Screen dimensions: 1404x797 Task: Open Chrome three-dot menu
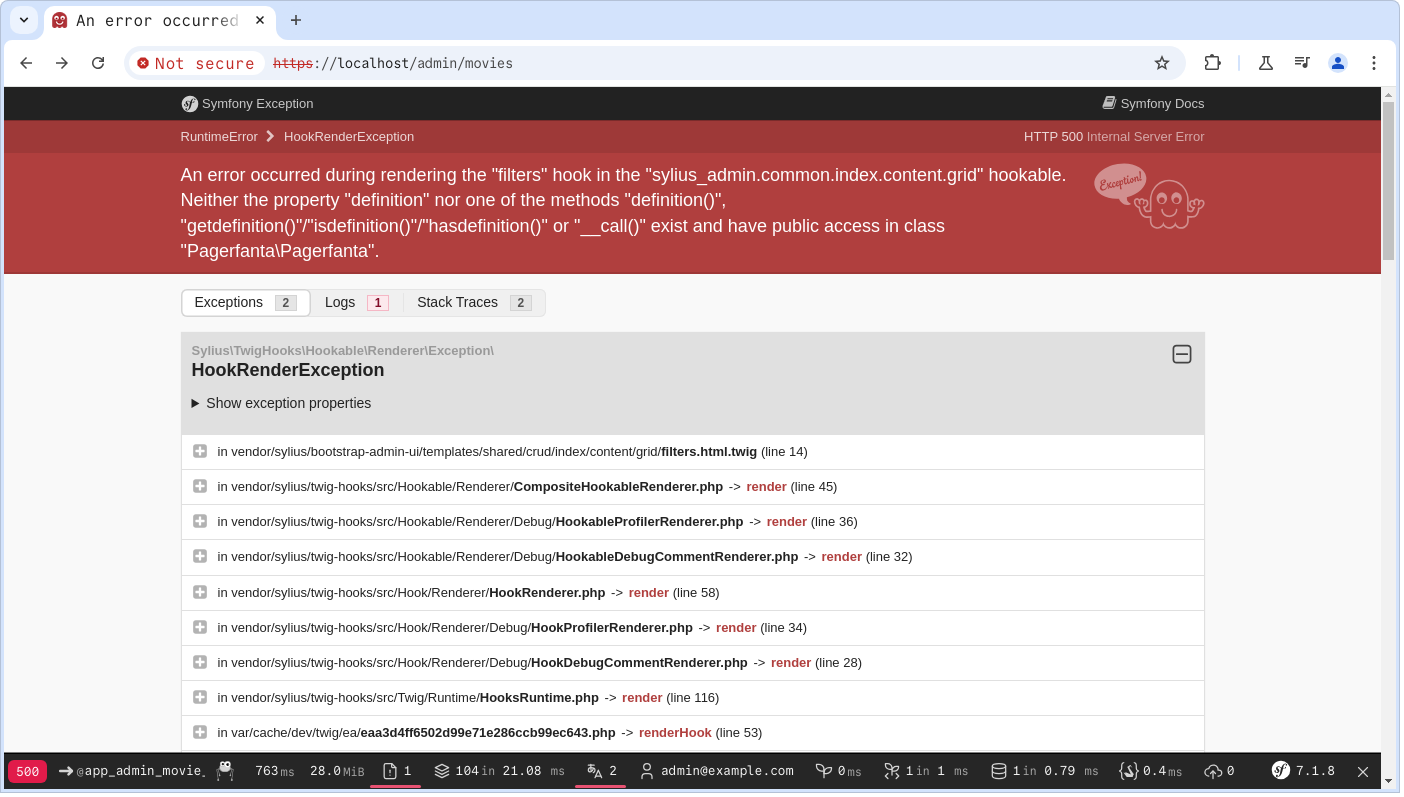click(1374, 63)
